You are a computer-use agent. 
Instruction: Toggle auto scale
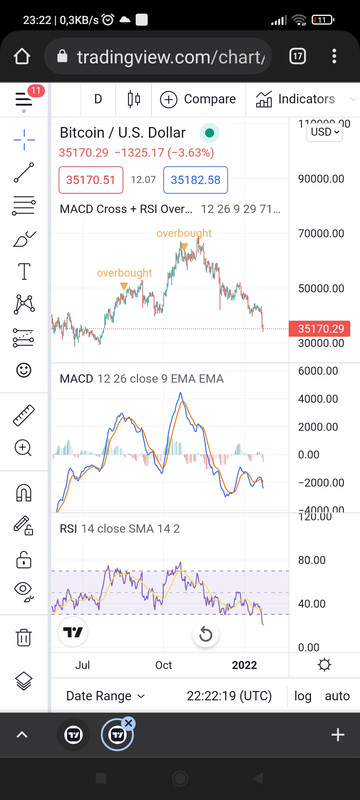coord(337,696)
